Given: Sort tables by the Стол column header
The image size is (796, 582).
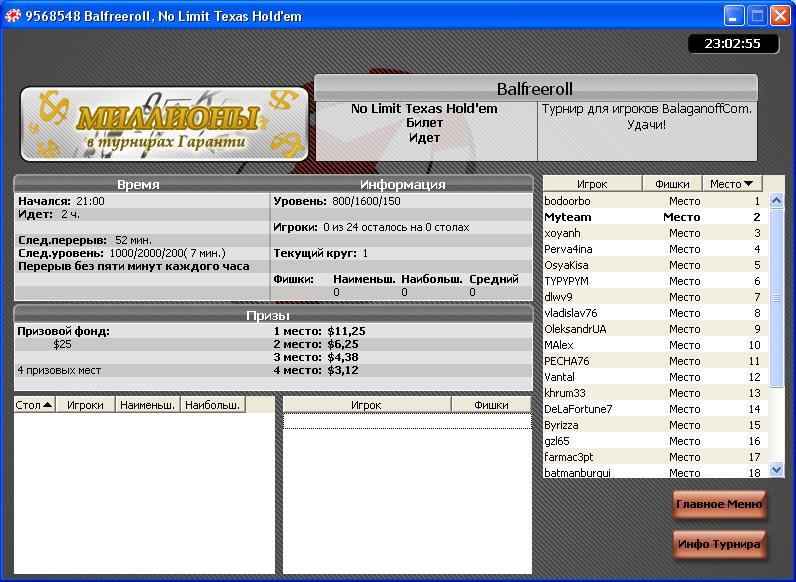Looking at the screenshot, I should [34, 405].
